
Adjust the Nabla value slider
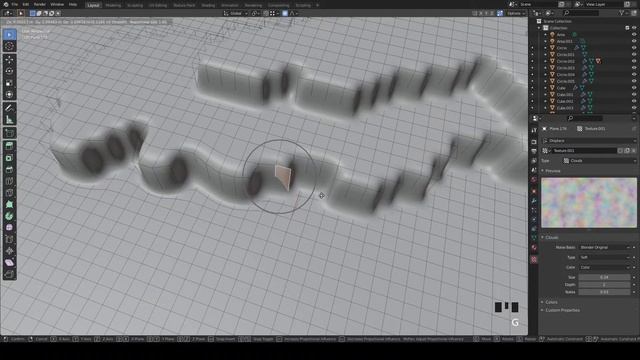604,292
